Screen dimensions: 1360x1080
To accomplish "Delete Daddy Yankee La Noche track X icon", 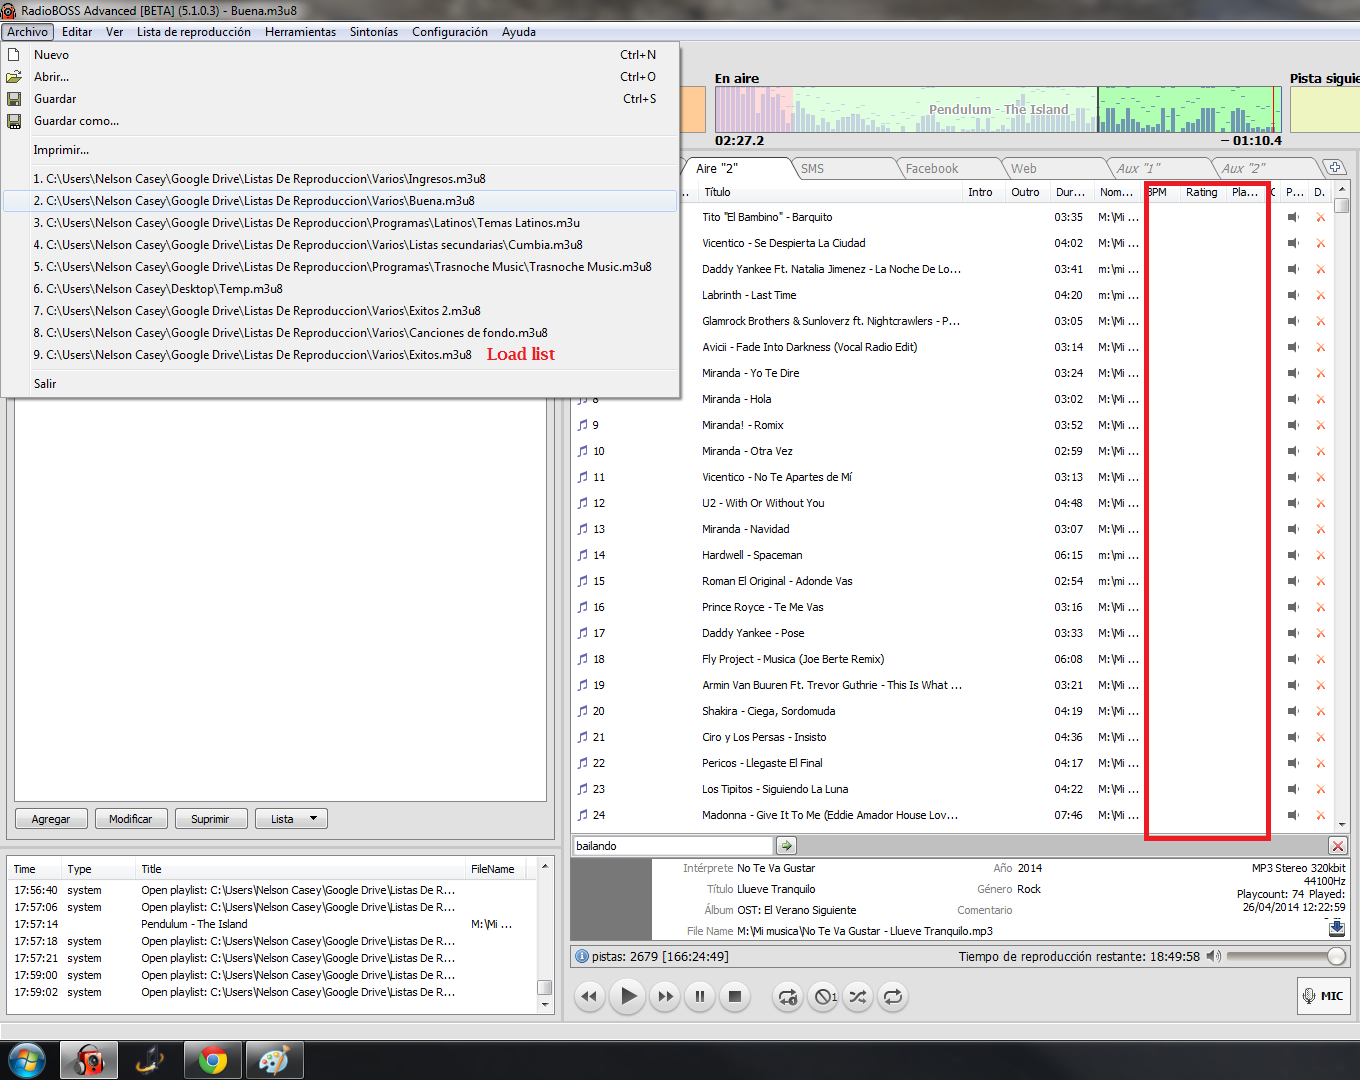I will pos(1320,269).
